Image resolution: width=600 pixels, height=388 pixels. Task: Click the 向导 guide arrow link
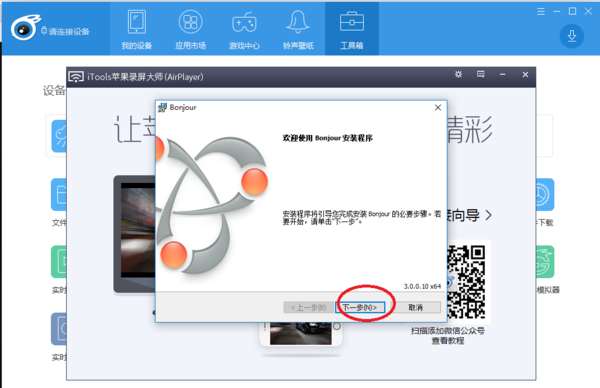pyautogui.click(x=469, y=215)
